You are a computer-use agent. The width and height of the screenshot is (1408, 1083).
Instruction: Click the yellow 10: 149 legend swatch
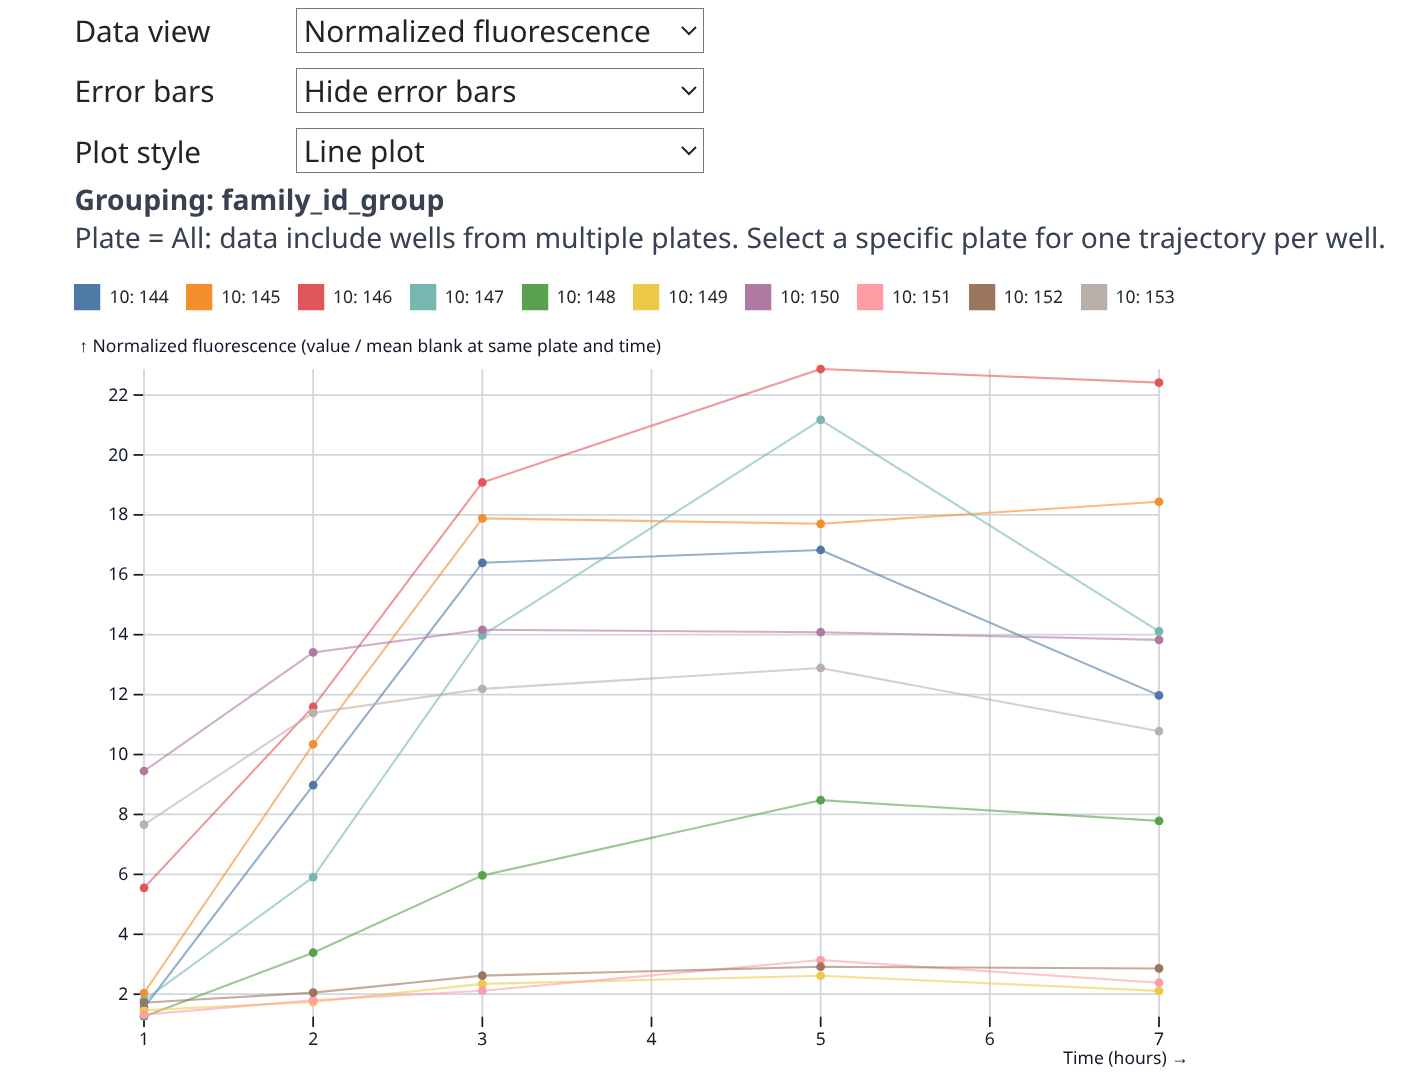pyautogui.click(x=647, y=297)
